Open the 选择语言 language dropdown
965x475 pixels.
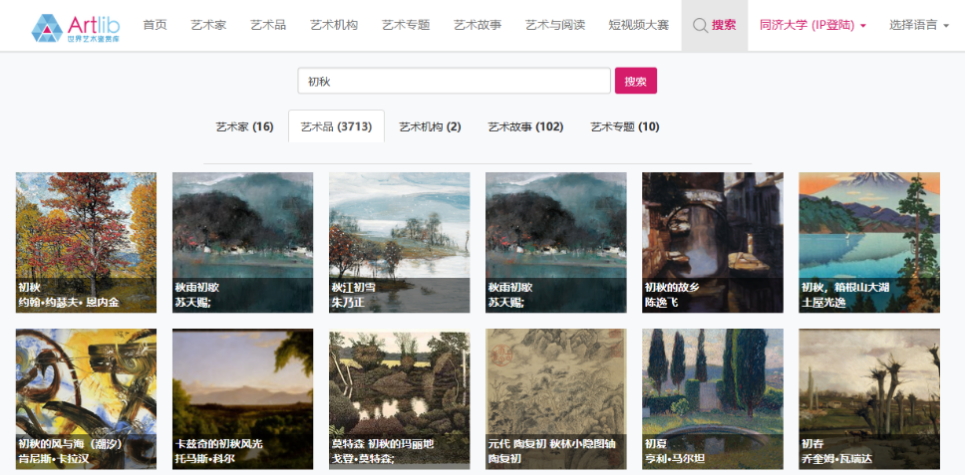coord(918,25)
